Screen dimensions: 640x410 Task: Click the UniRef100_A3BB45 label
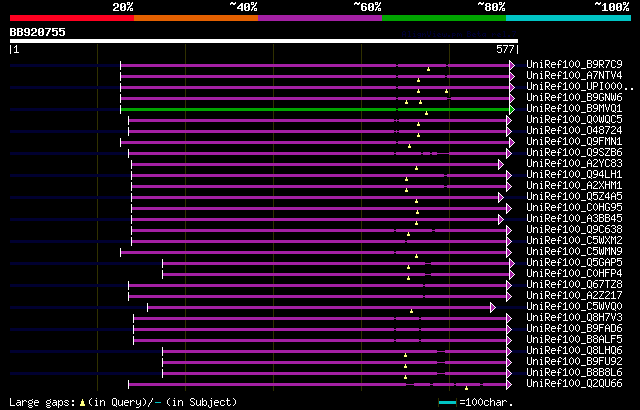coord(574,219)
